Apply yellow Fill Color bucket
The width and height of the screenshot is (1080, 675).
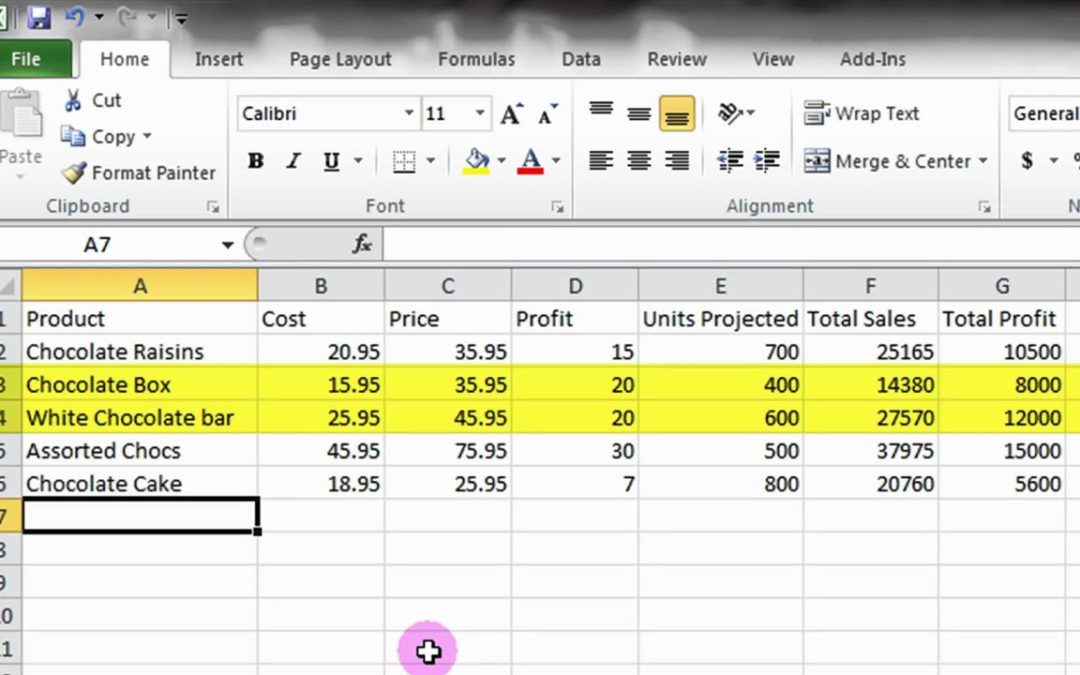point(476,162)
